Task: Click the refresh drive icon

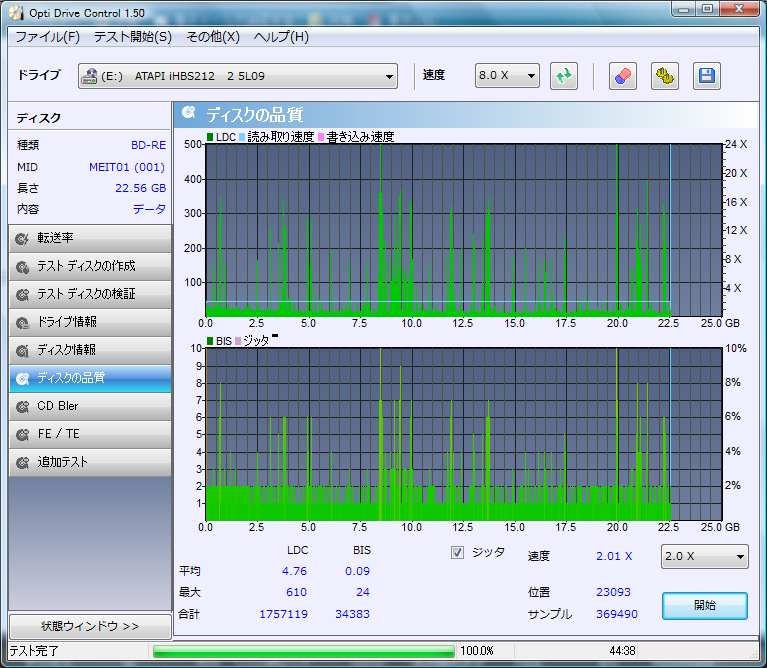Action: (x=565, y=76)
